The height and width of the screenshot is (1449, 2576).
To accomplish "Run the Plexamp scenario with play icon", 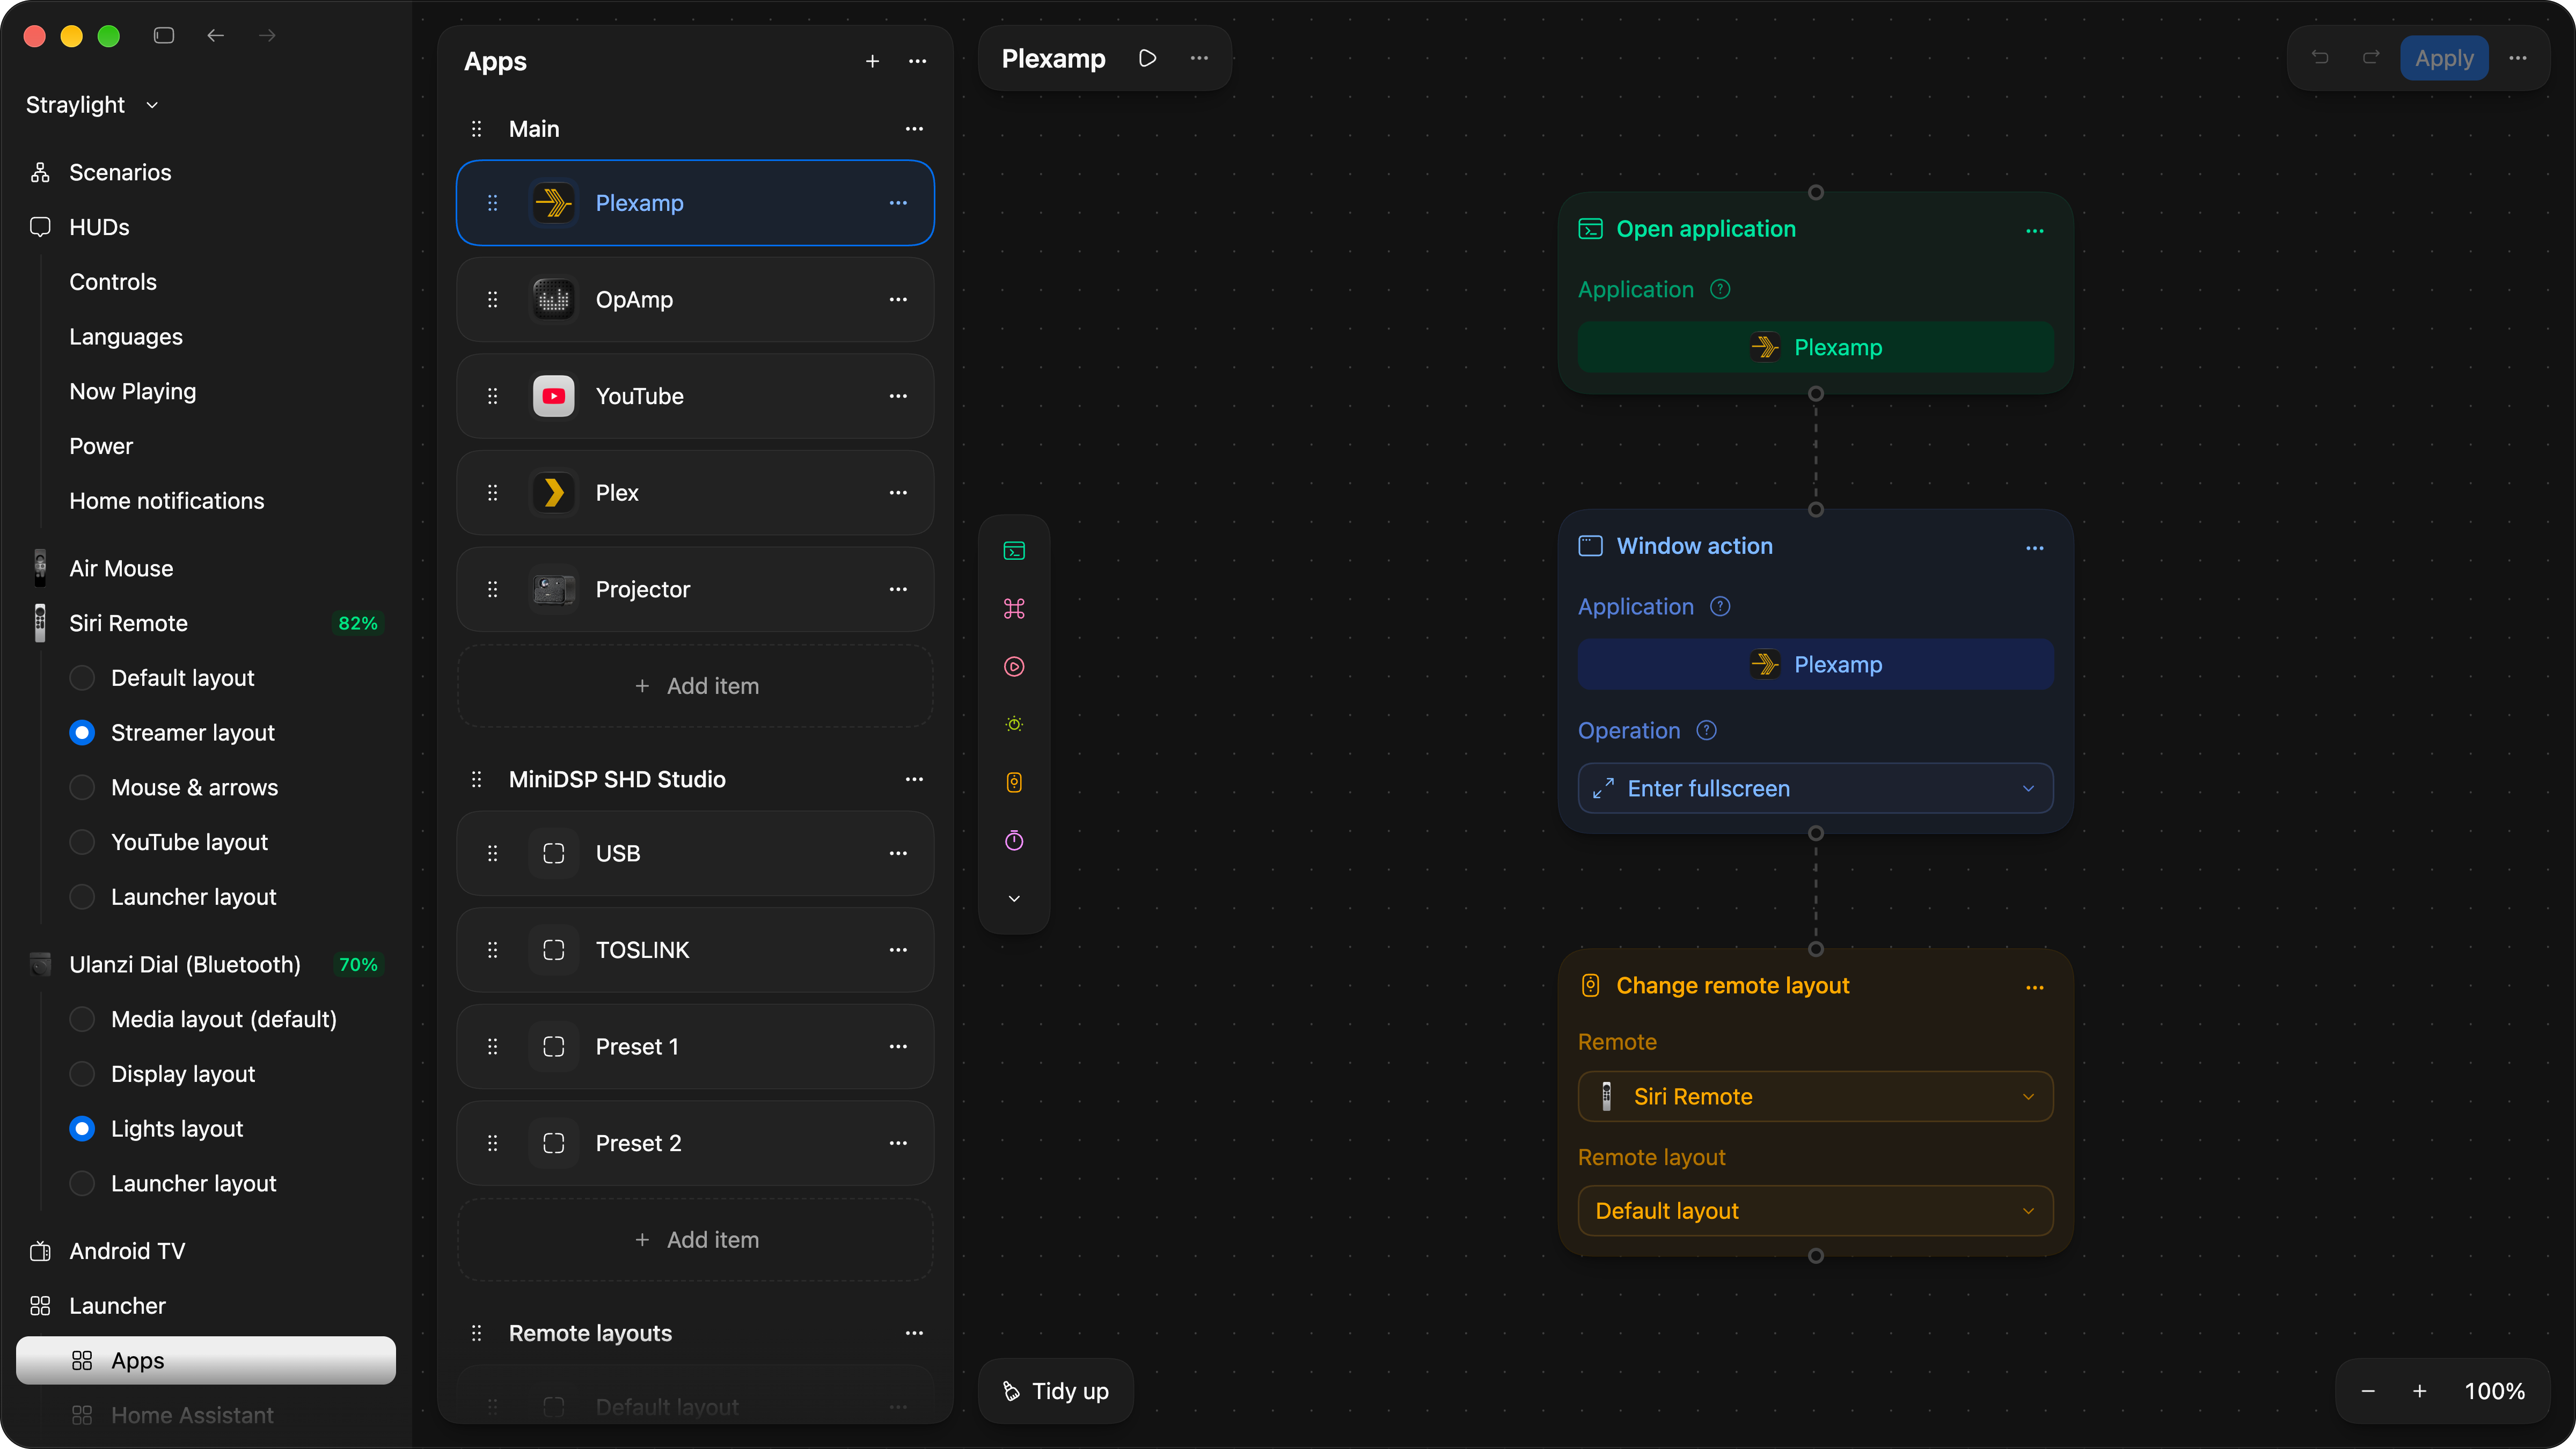I will pos(1147,58).
